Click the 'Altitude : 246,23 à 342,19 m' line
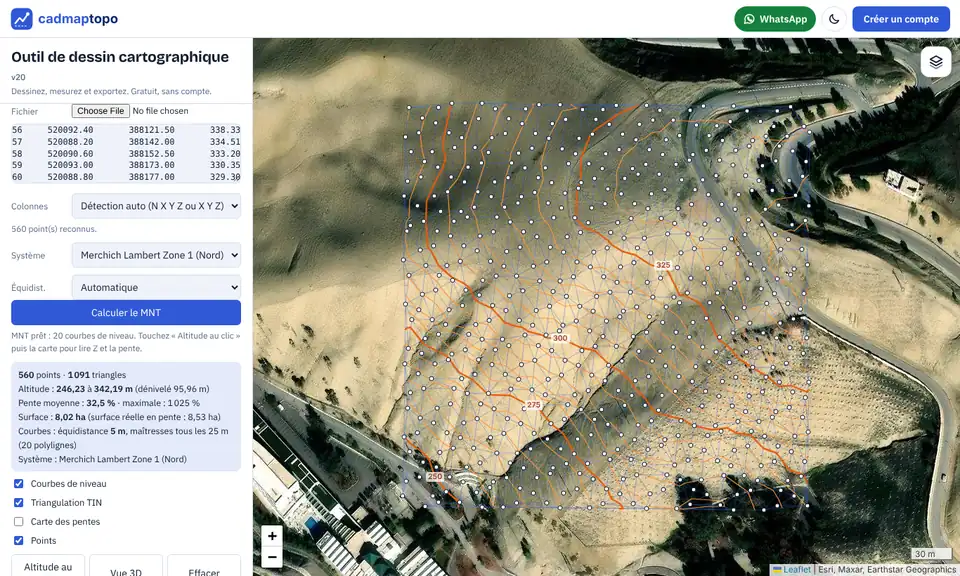This screenshot has width=960, height=576. (x=114, y=389)
